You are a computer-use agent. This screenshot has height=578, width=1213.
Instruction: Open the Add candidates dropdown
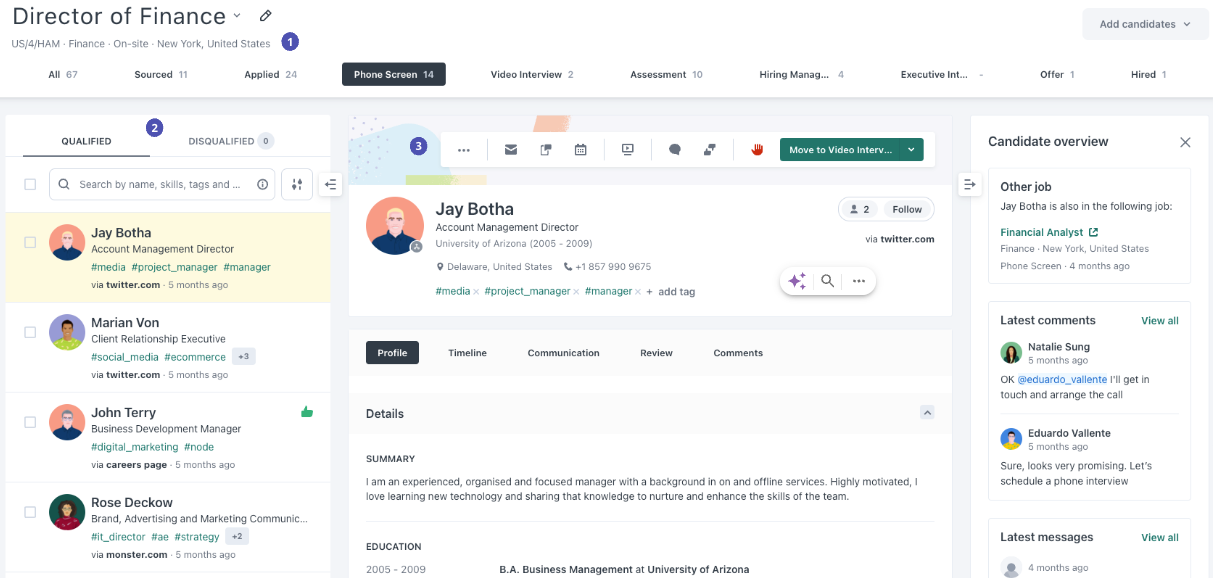pos(1145,24)
